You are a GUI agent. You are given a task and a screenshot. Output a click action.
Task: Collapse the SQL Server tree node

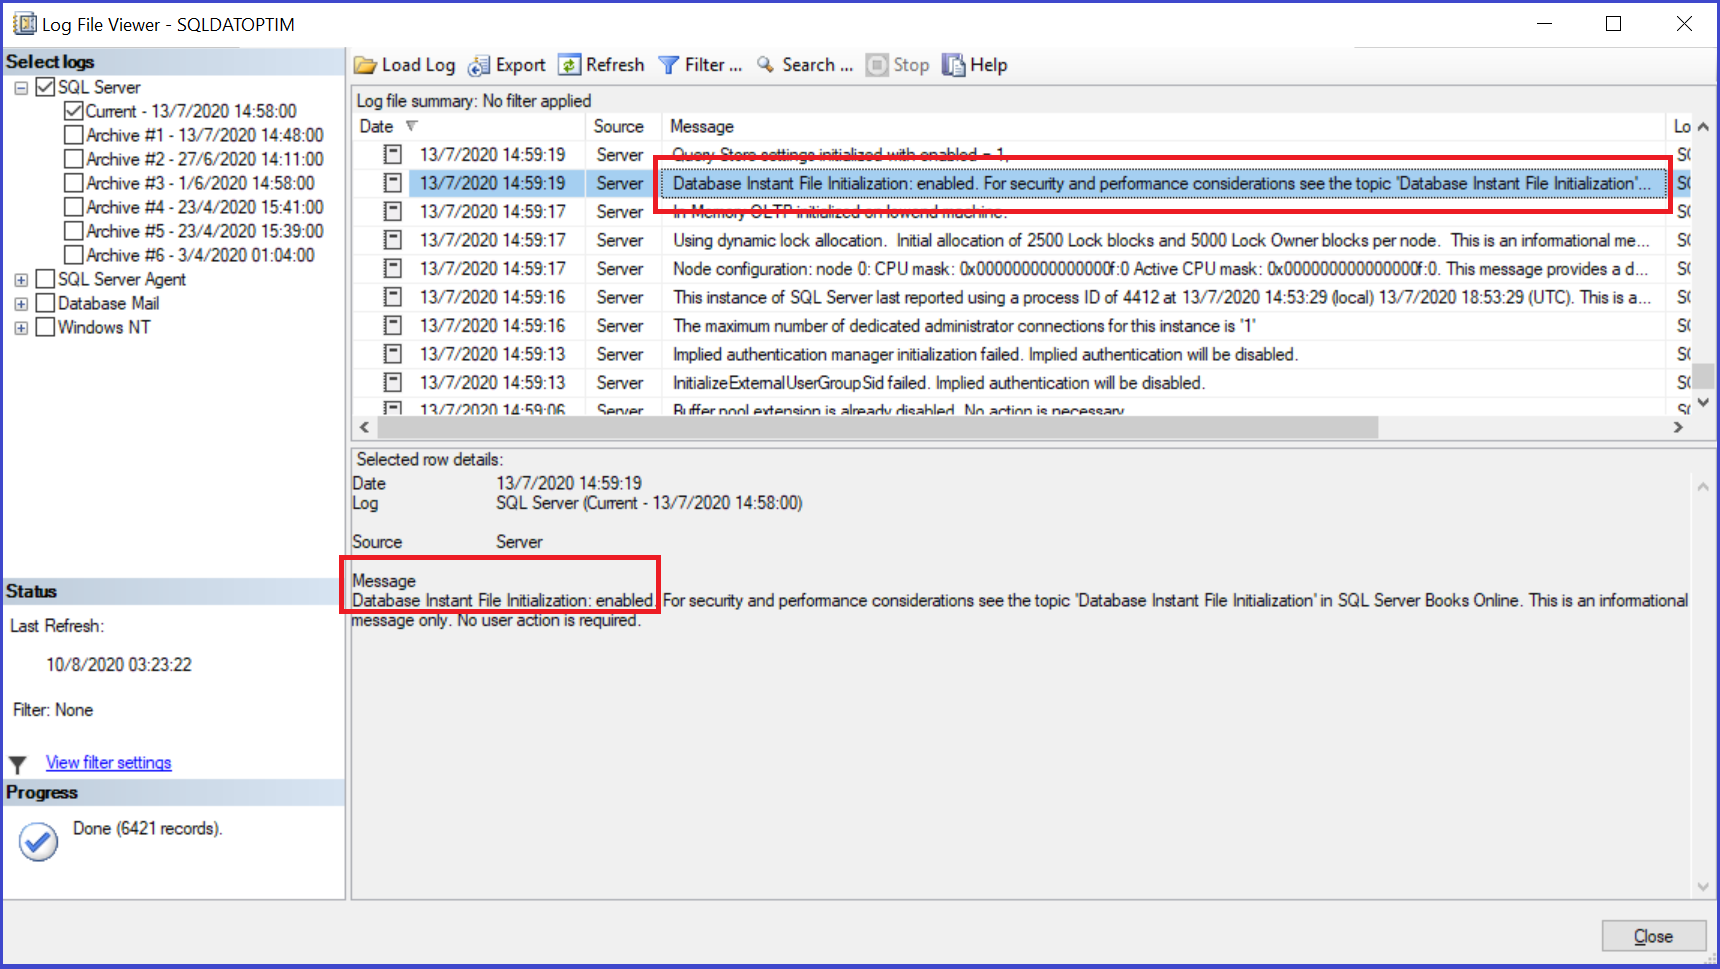pyautogui.click(x=21, y=87)
